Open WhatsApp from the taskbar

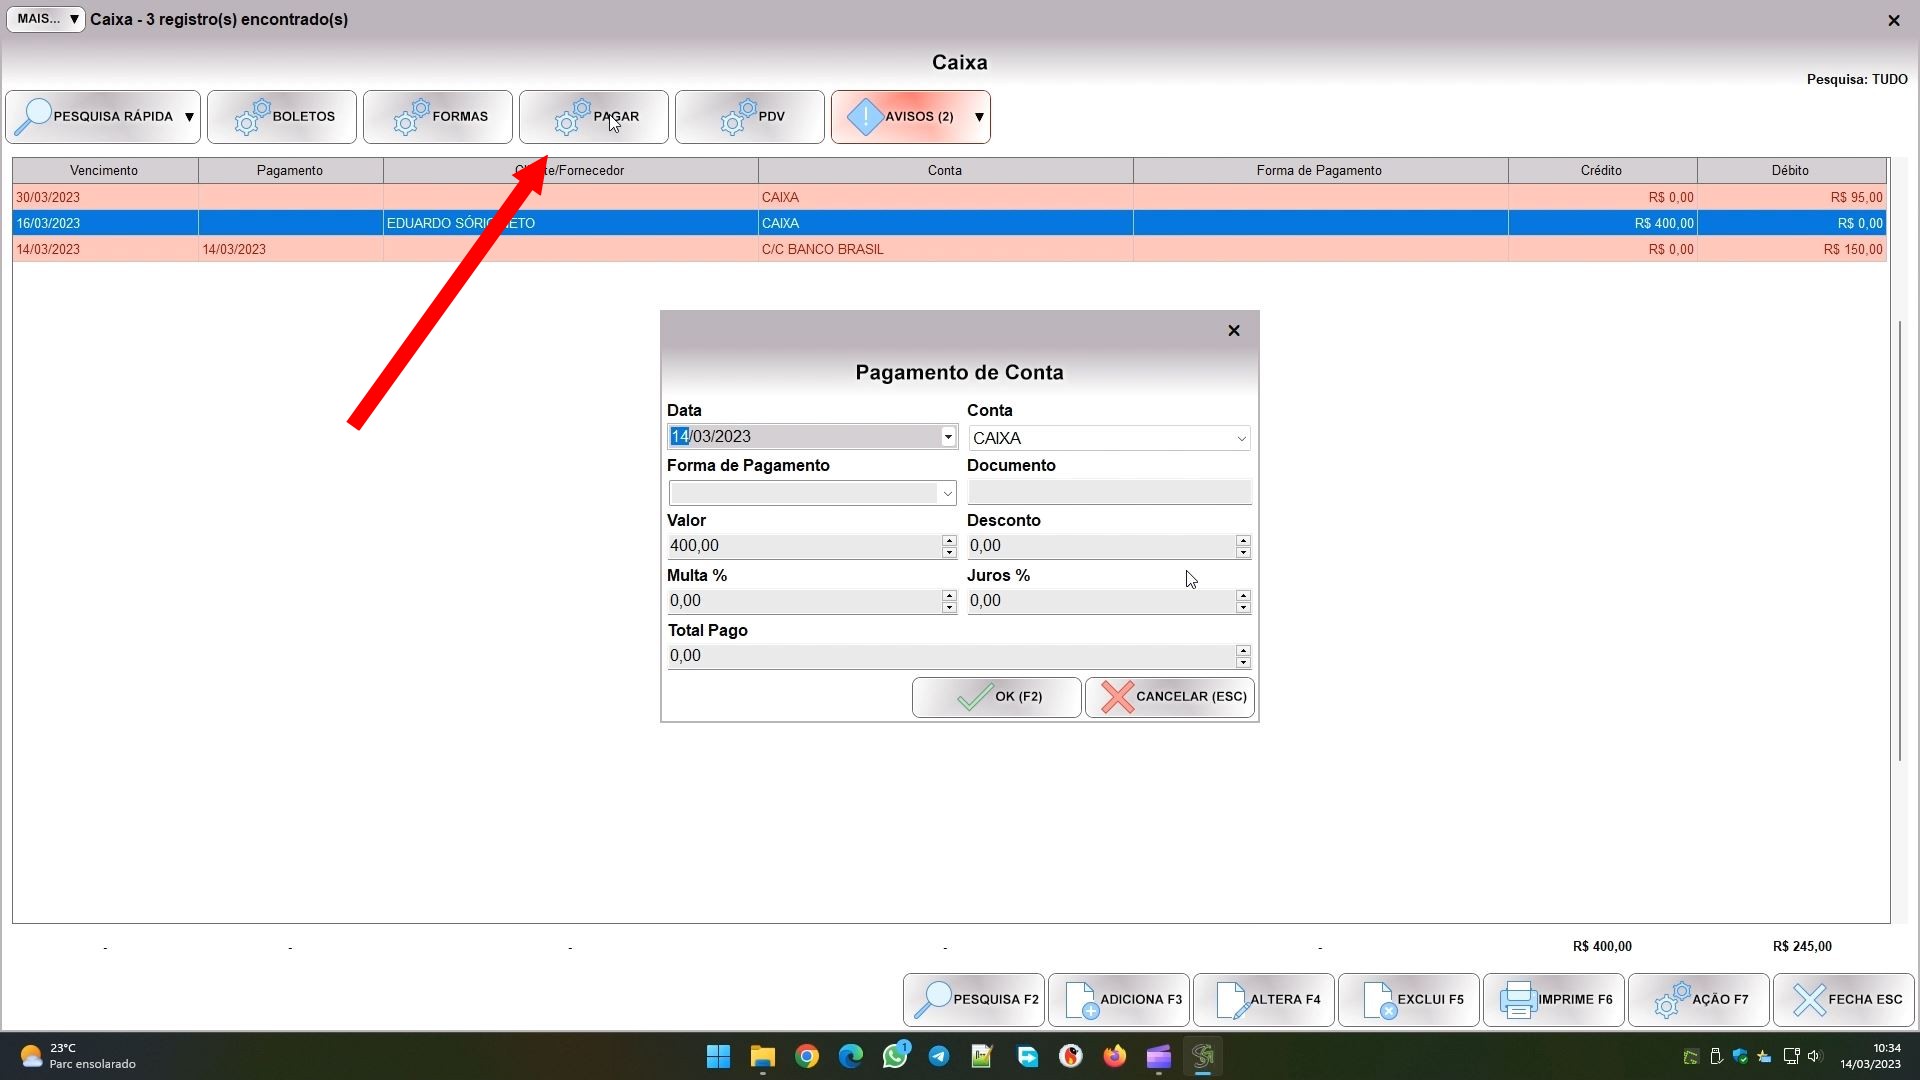tap(894, 1056)
